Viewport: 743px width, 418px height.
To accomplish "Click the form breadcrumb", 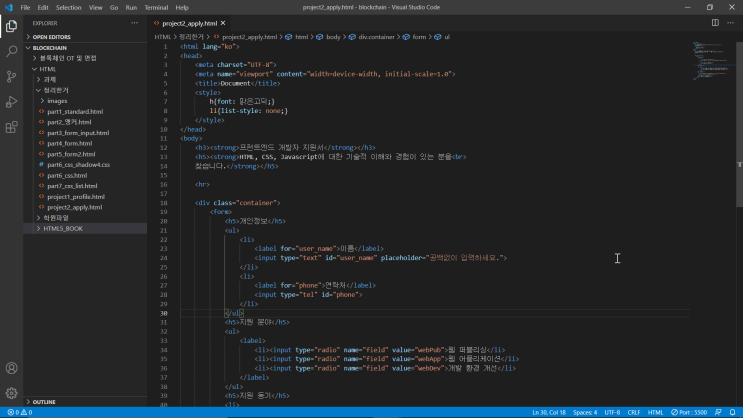I will point(419,37).
